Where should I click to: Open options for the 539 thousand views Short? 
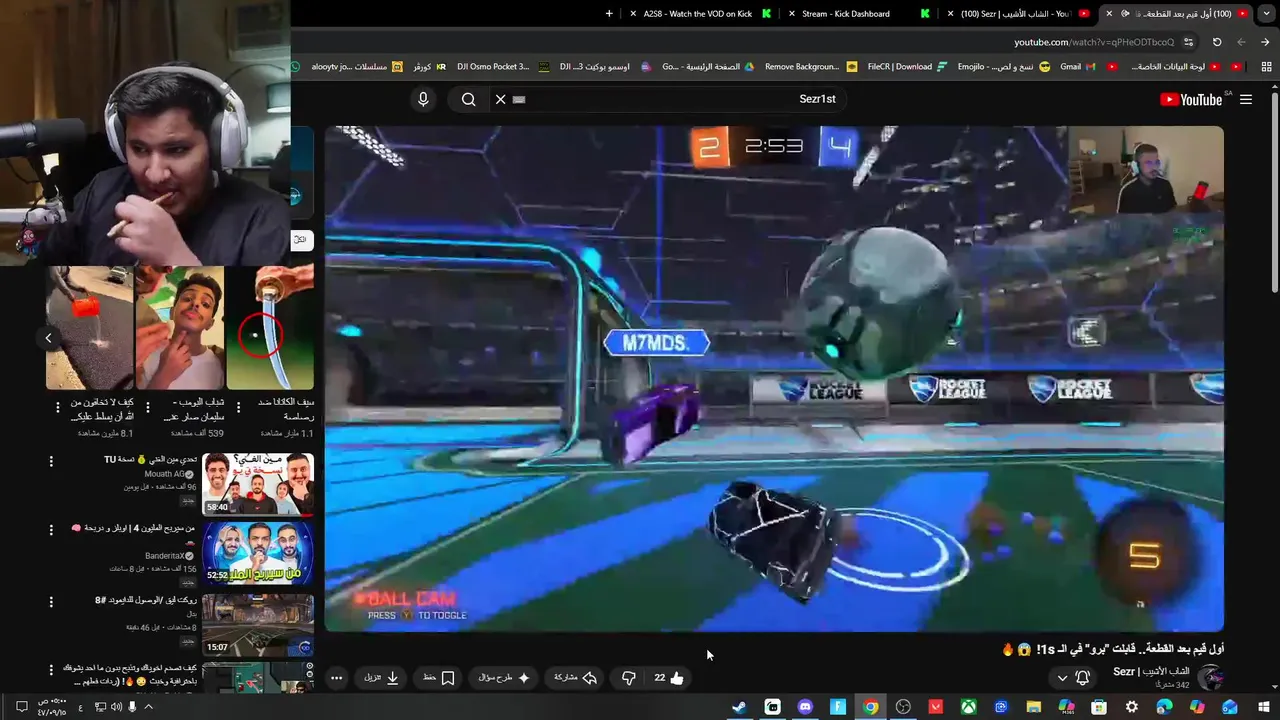coord(148,407)
